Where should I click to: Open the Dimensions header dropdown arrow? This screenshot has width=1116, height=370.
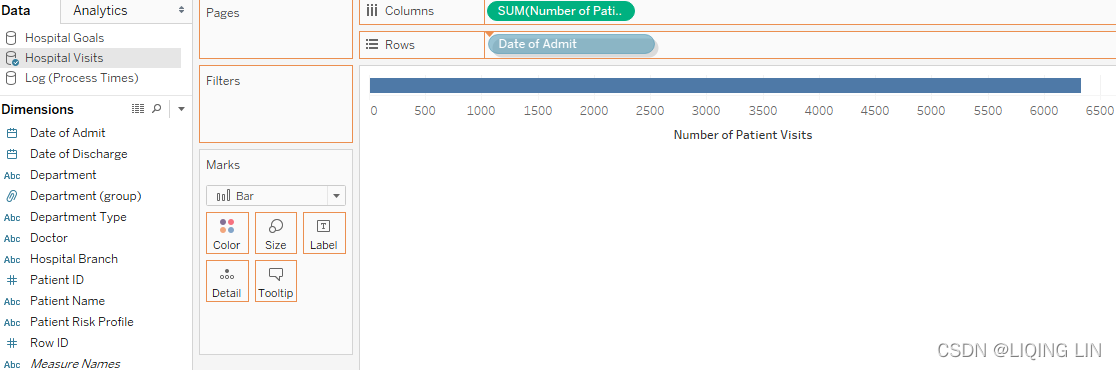coord(181,110)
